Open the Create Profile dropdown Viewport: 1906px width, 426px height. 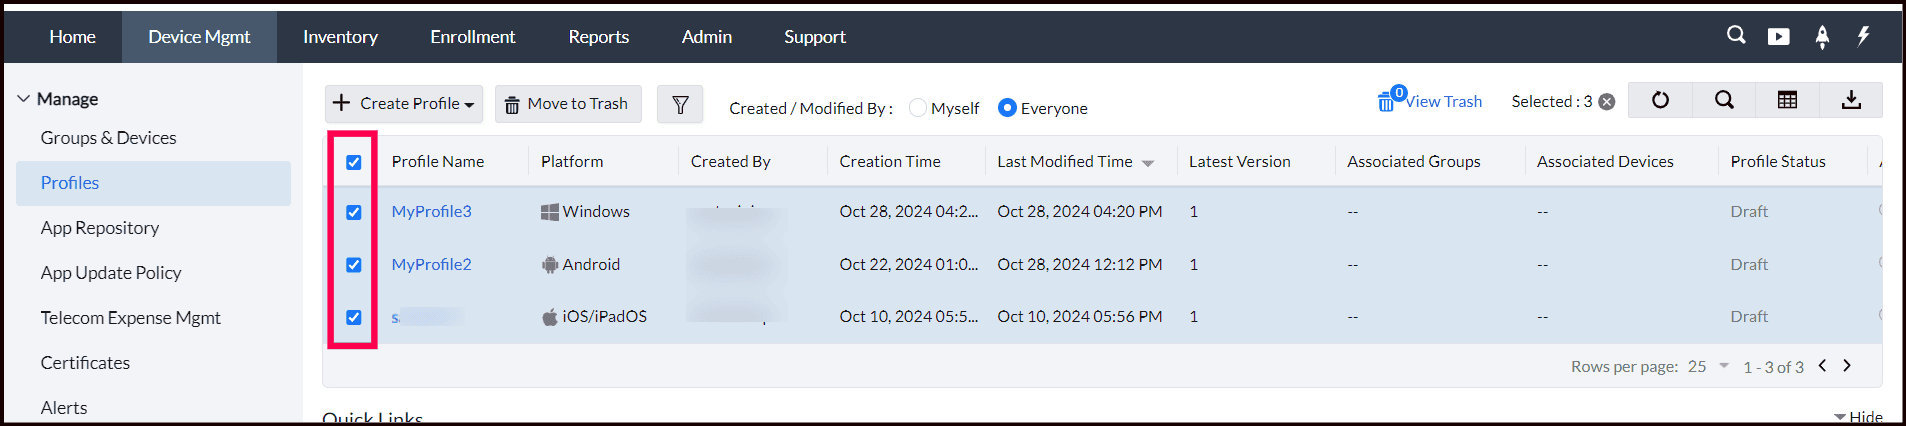pos(404,104)
